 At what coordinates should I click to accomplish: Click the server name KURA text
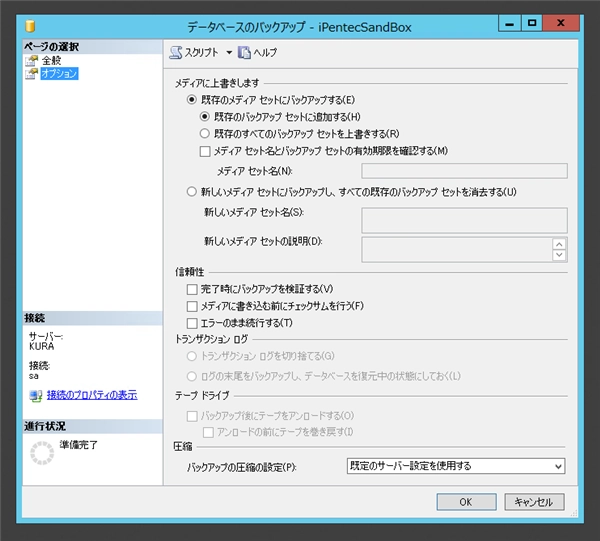(x=42, y=346)
